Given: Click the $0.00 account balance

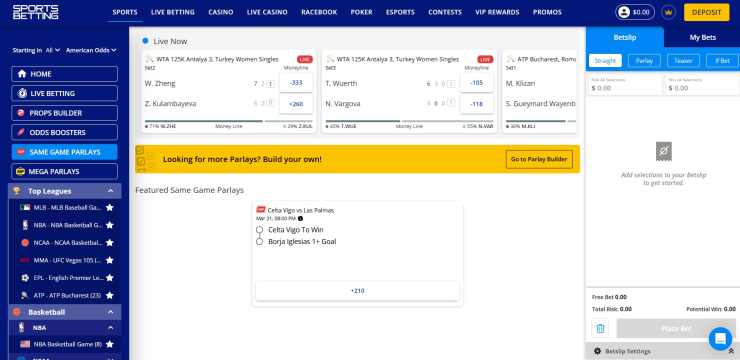Looking at the screenshot, I should (x=641, y=12).
